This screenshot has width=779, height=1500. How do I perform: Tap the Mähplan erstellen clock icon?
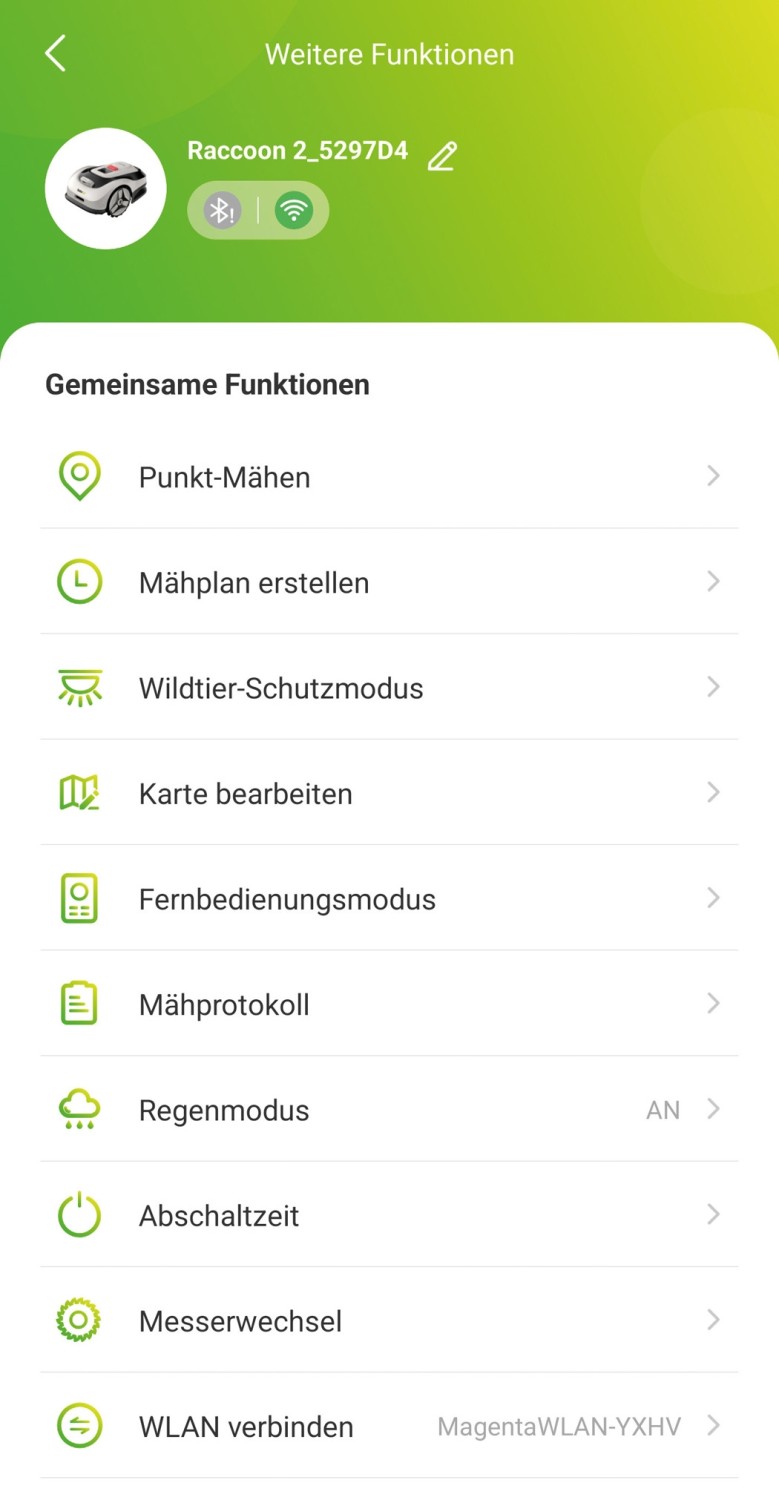coord(80,582)
